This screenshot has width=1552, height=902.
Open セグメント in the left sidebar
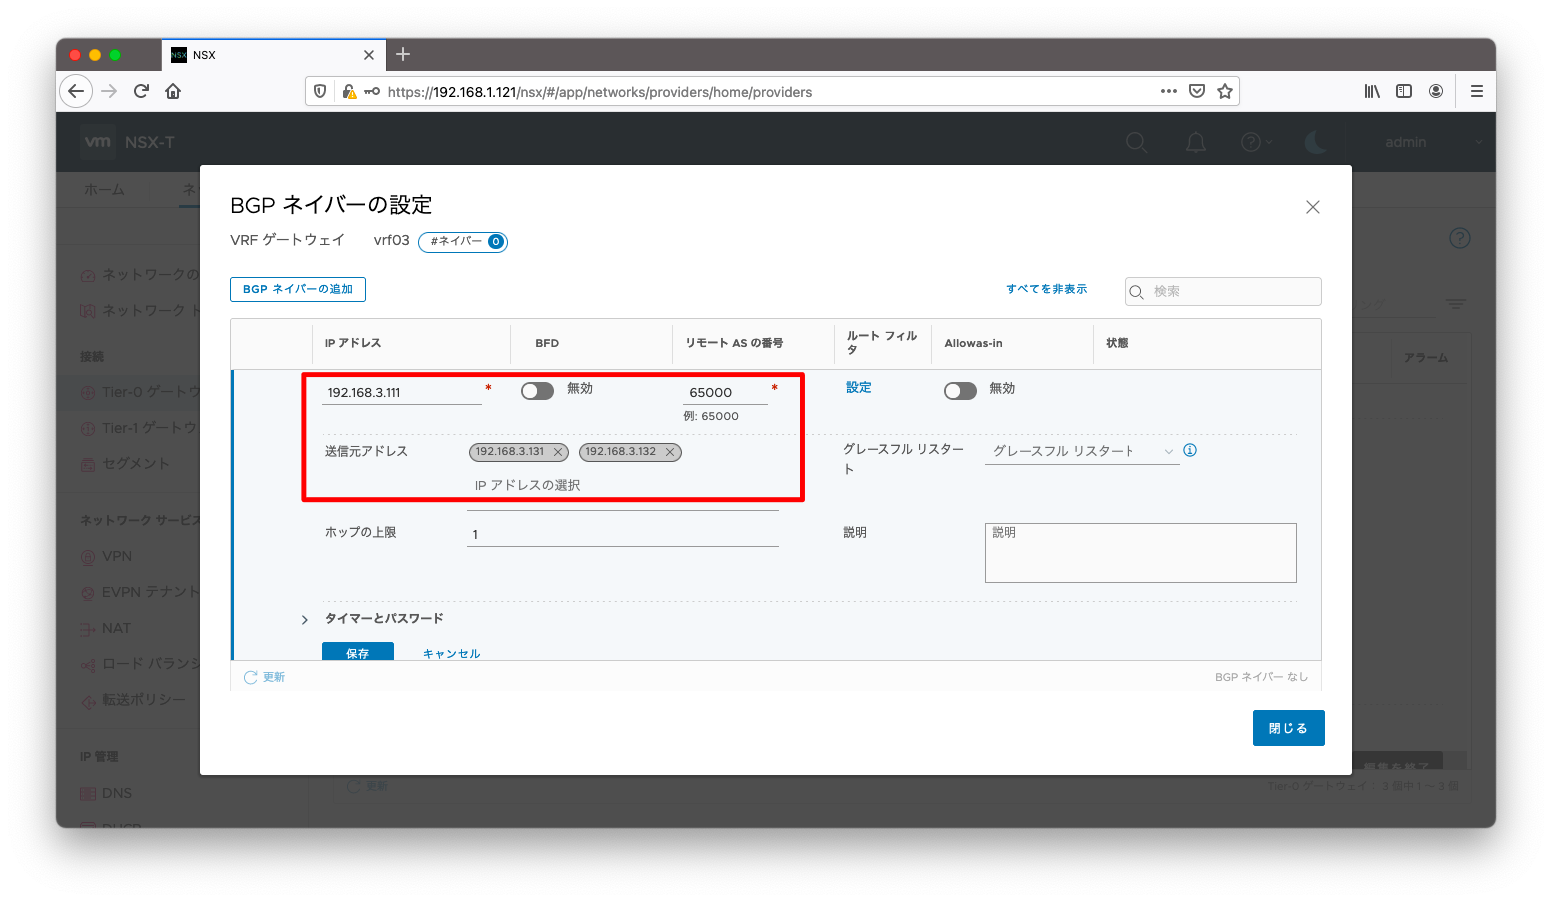(x=135, y=463)
